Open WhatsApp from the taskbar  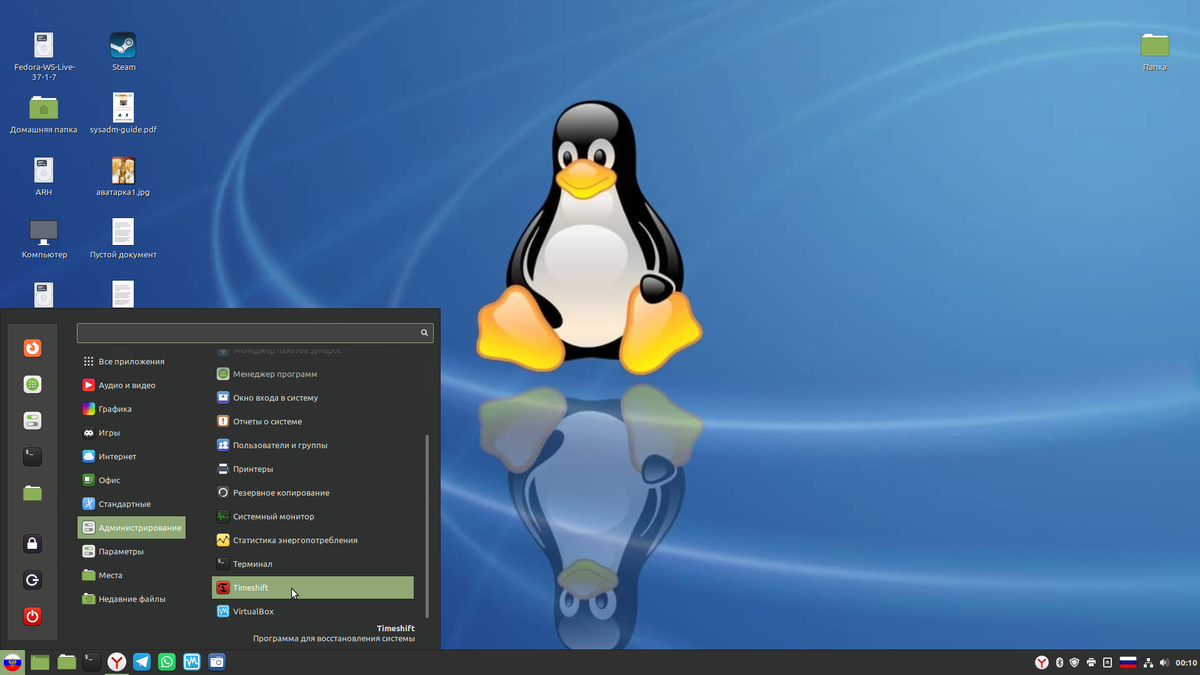pyautogui.click(x=167, y=662)
